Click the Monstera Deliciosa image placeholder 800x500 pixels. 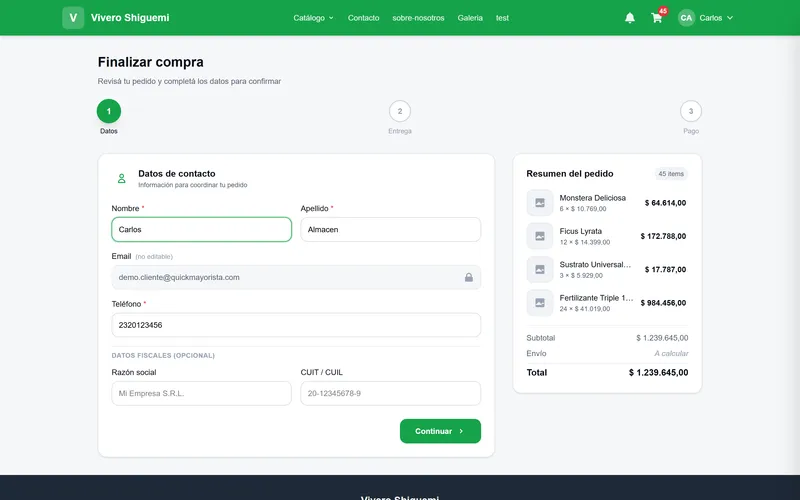click(540, 203)
